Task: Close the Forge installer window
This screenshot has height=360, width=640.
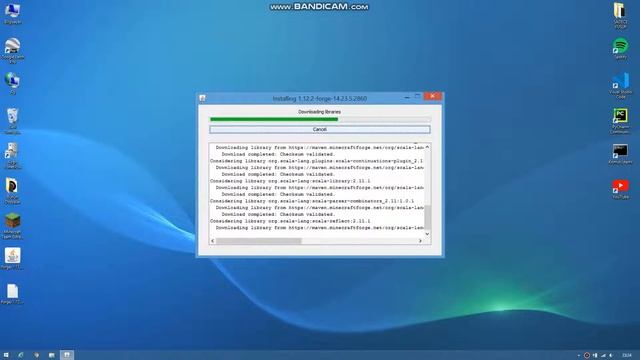Action: (x=432, y=96)
